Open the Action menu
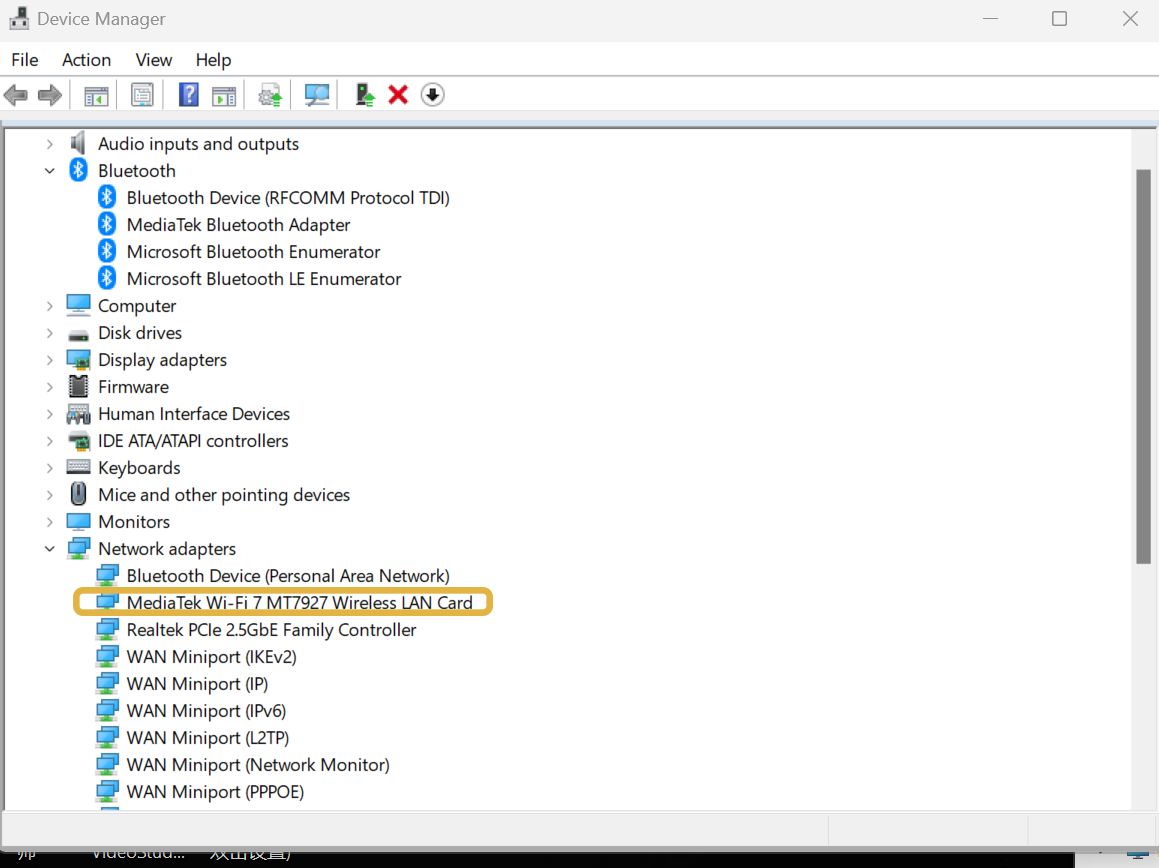Viewport: 1159px width, 868px height. 86,60
